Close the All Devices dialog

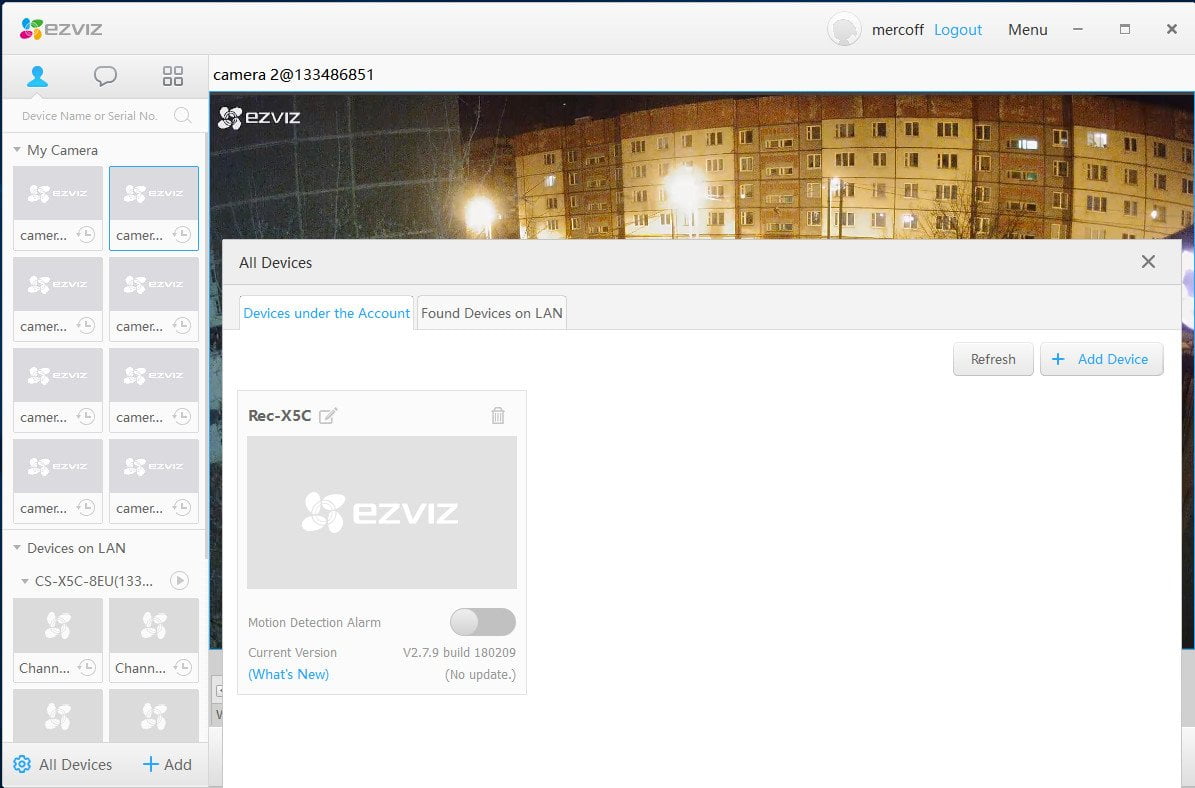click(x=1148, y=262)
